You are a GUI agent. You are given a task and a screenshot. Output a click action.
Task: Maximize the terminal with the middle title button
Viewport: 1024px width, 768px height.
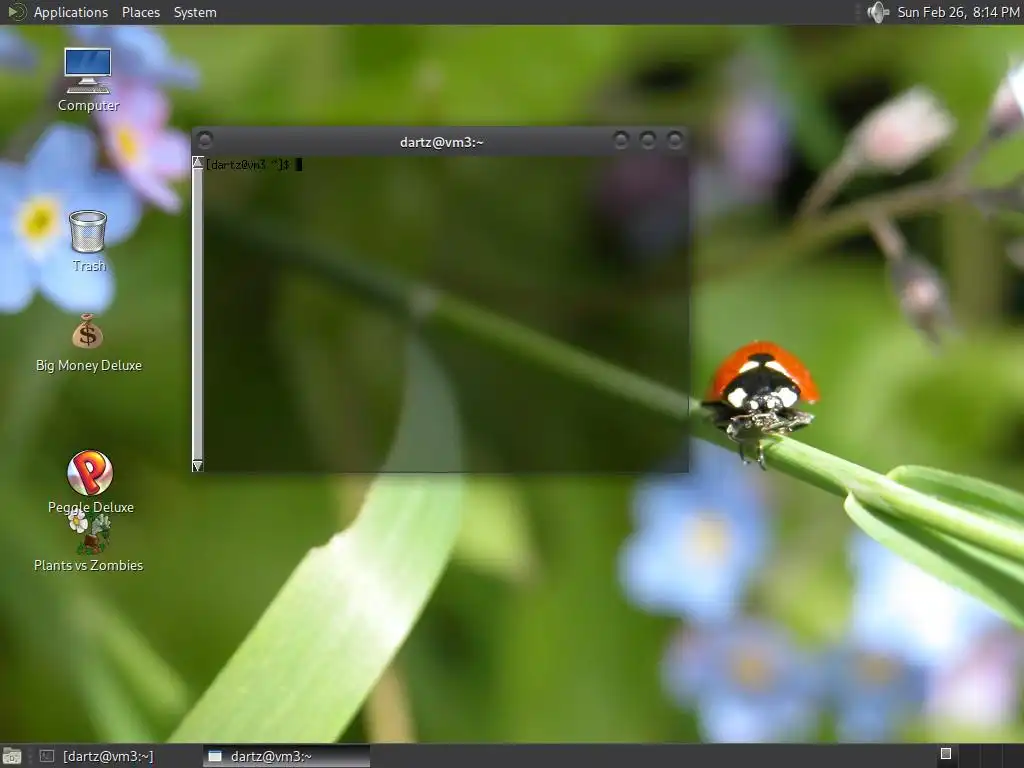pos(648,140)
